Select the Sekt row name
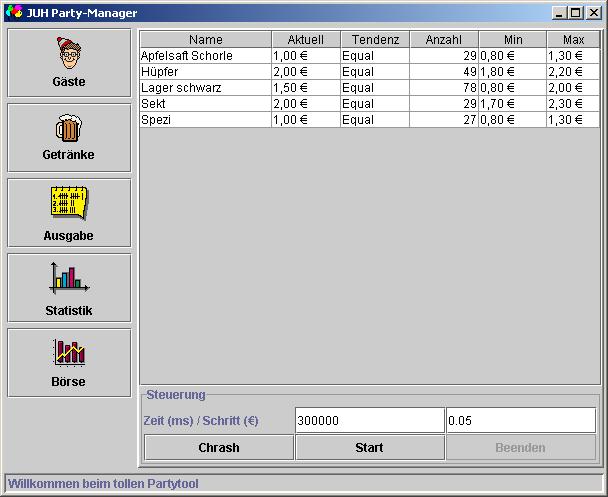This screenshot has width=608, height=497. [x=206, y=104]
